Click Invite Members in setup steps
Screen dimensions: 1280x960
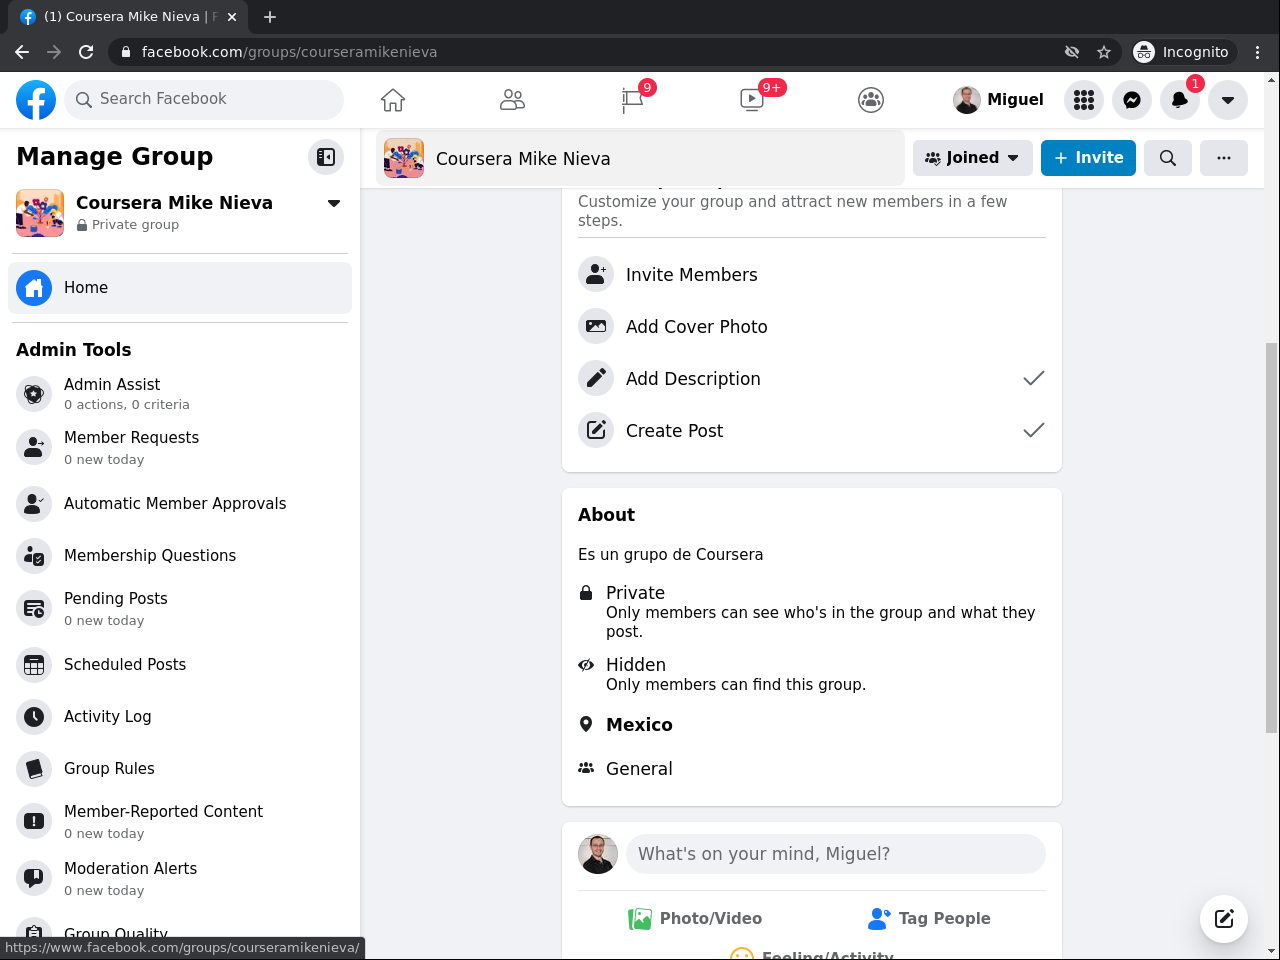coord(812,275)
